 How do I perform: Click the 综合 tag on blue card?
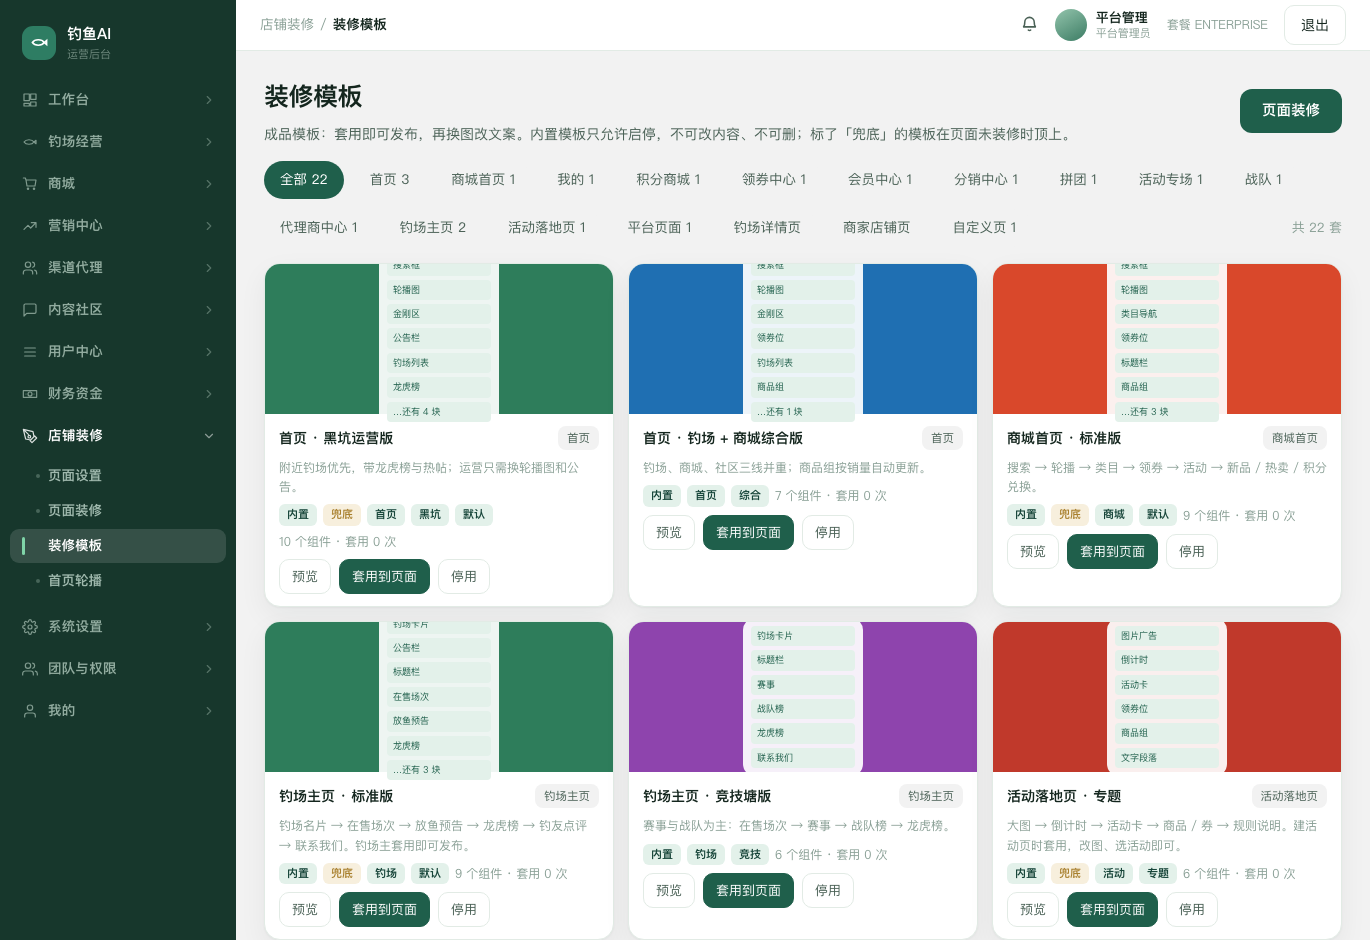[750, 496]
